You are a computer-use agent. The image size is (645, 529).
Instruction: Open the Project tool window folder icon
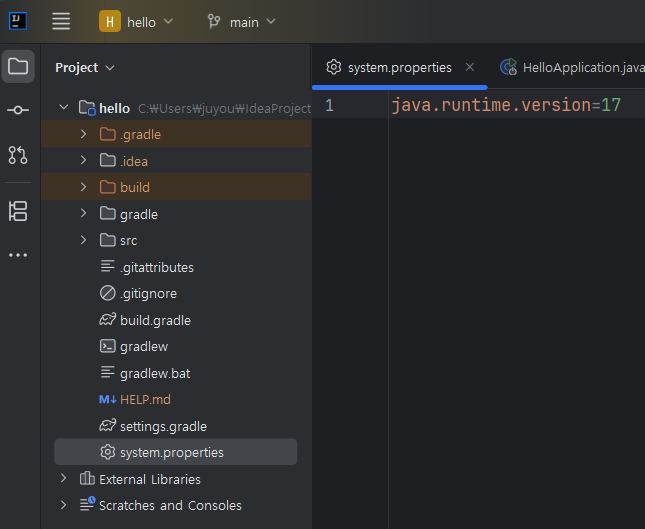tap(18, 67)
